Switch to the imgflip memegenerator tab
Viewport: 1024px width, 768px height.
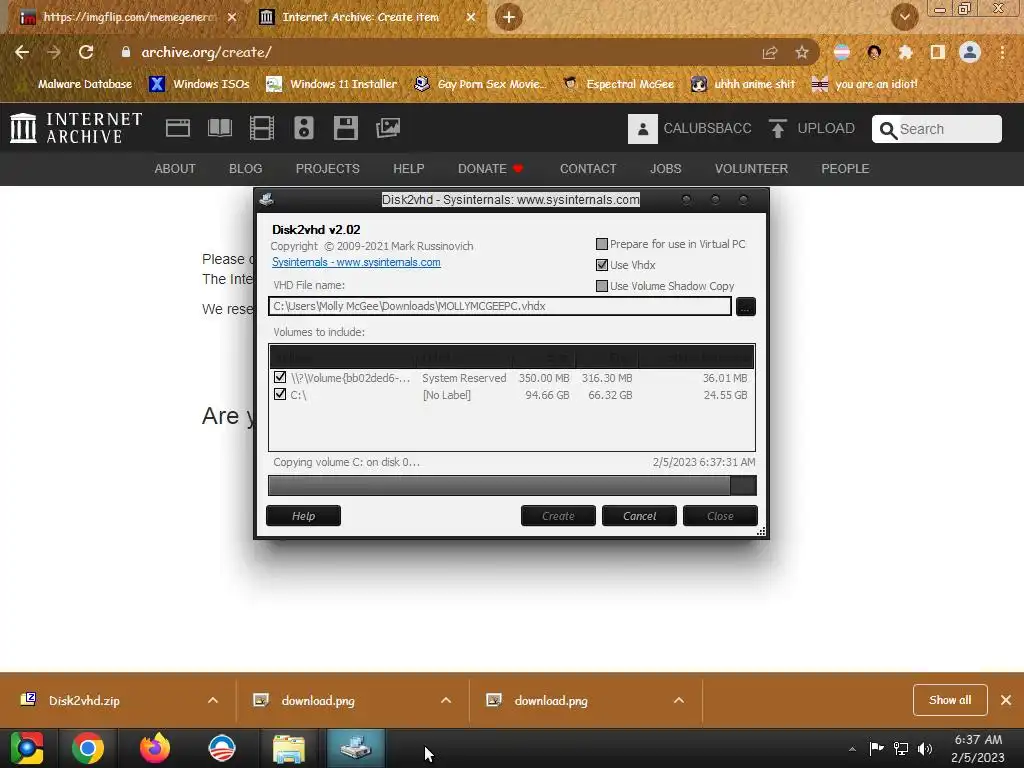(129, 17)
